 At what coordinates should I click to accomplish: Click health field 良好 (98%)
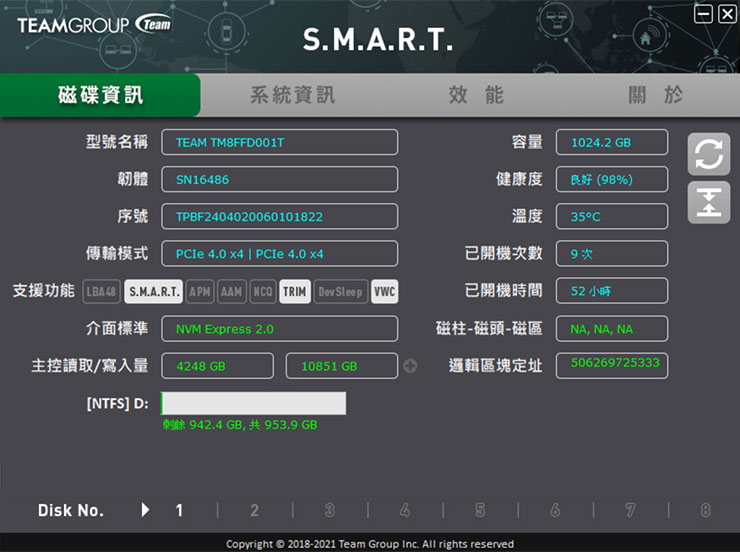coord(612,179)
